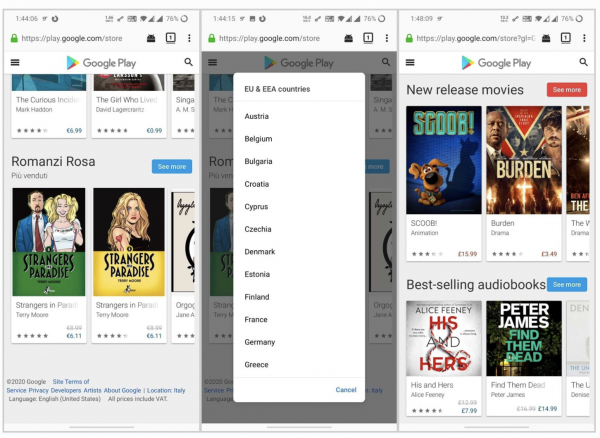Tap incognito-style icon in middle screen address bar
The width and height of the screenshot is (600, 438).
coord(349,38)
